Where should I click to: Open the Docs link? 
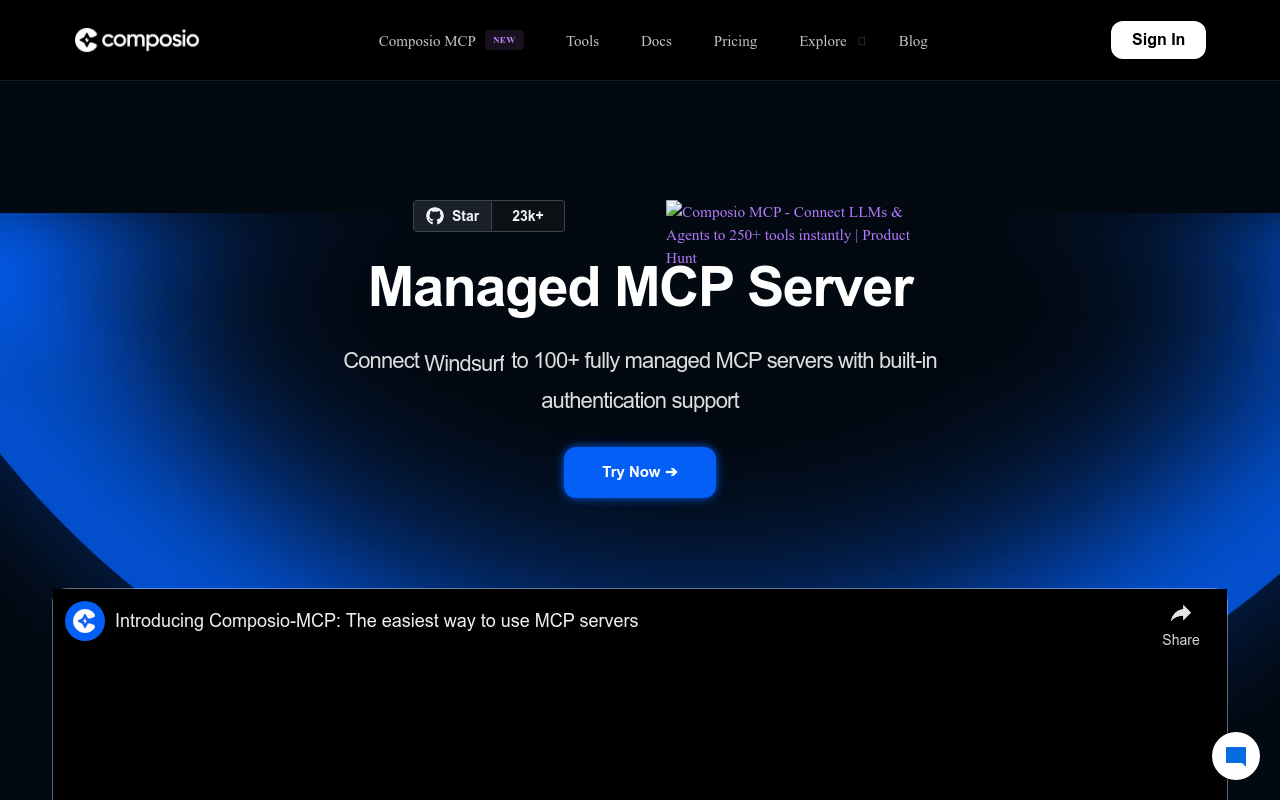[x=656, y=41]
